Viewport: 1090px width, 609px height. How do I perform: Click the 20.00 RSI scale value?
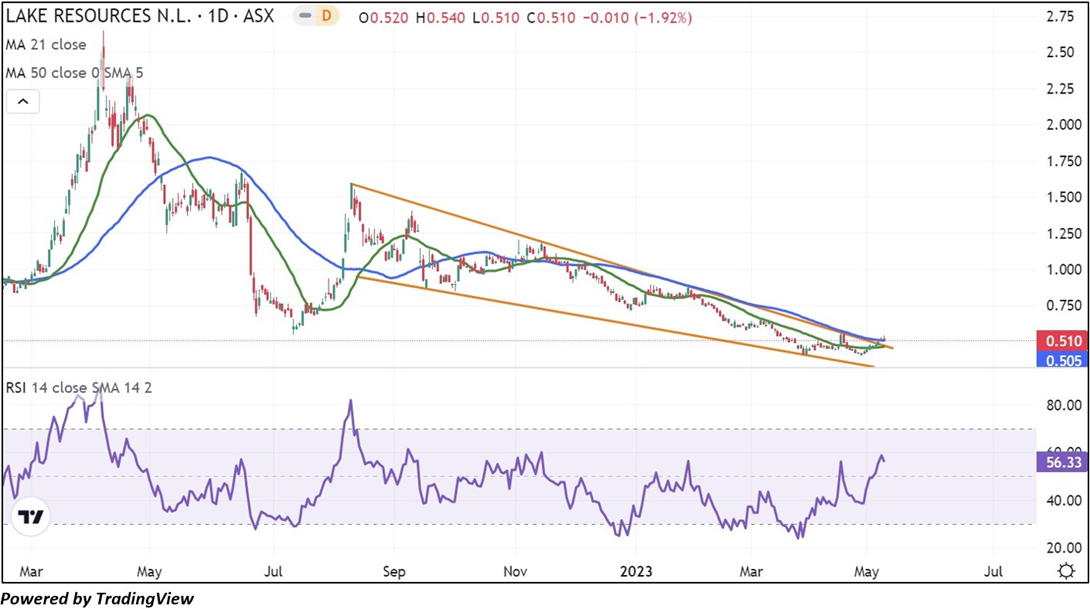click(1064, 548)
